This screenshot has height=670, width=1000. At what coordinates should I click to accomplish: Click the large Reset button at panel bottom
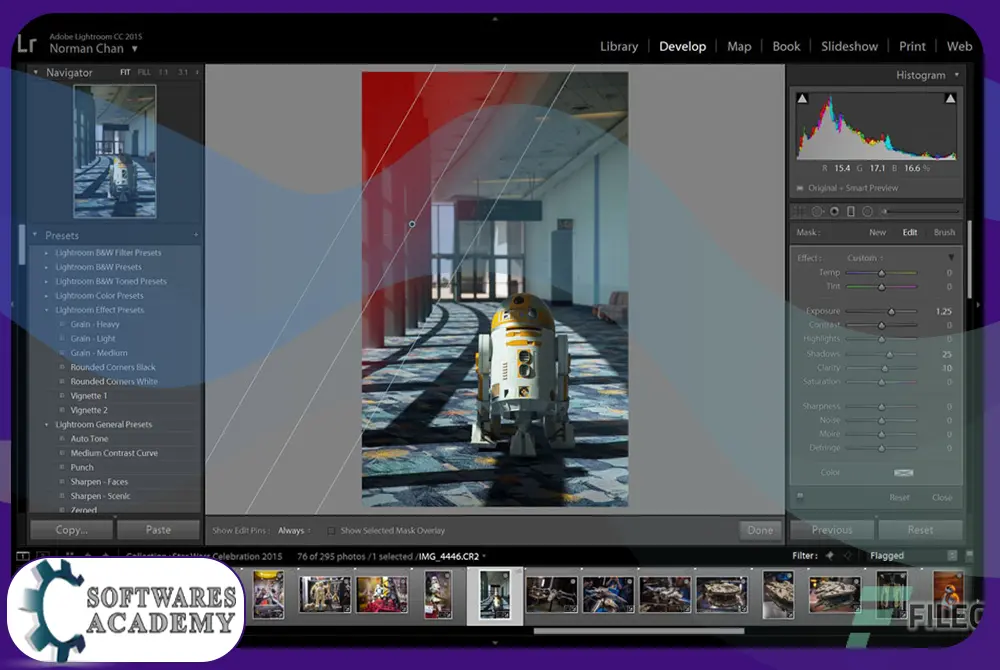920,530
